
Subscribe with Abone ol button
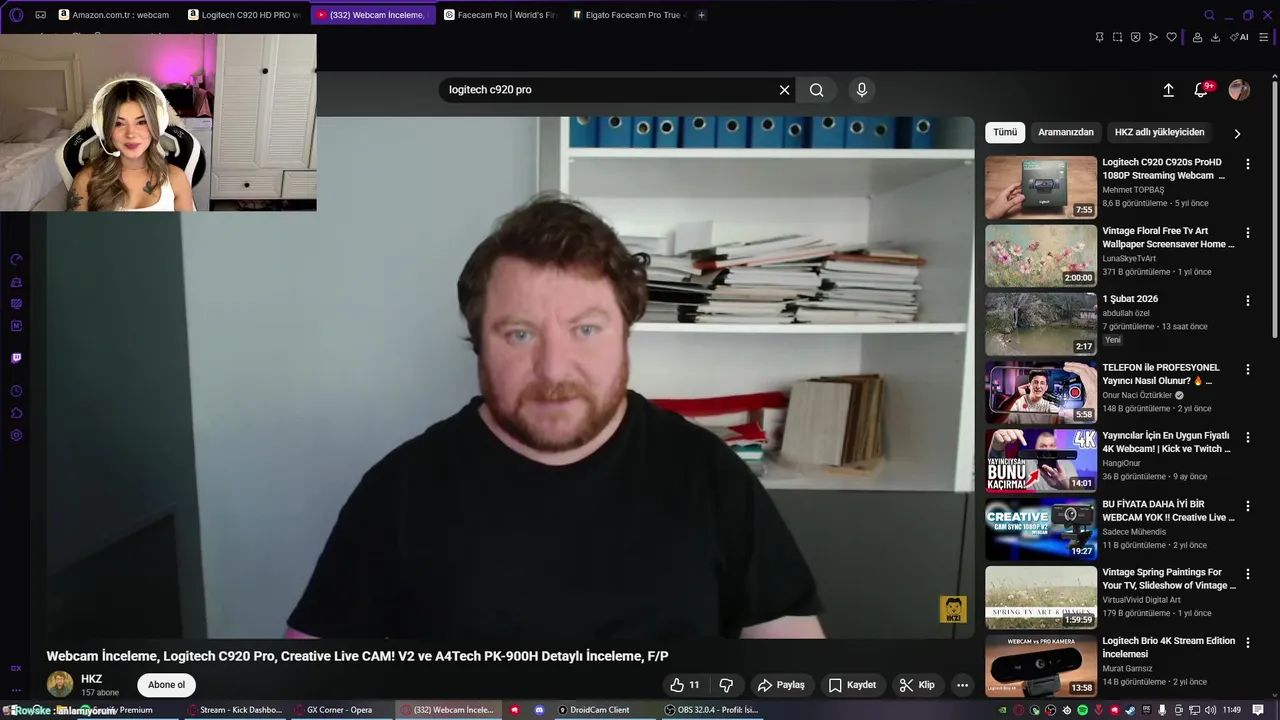point(167,685)
